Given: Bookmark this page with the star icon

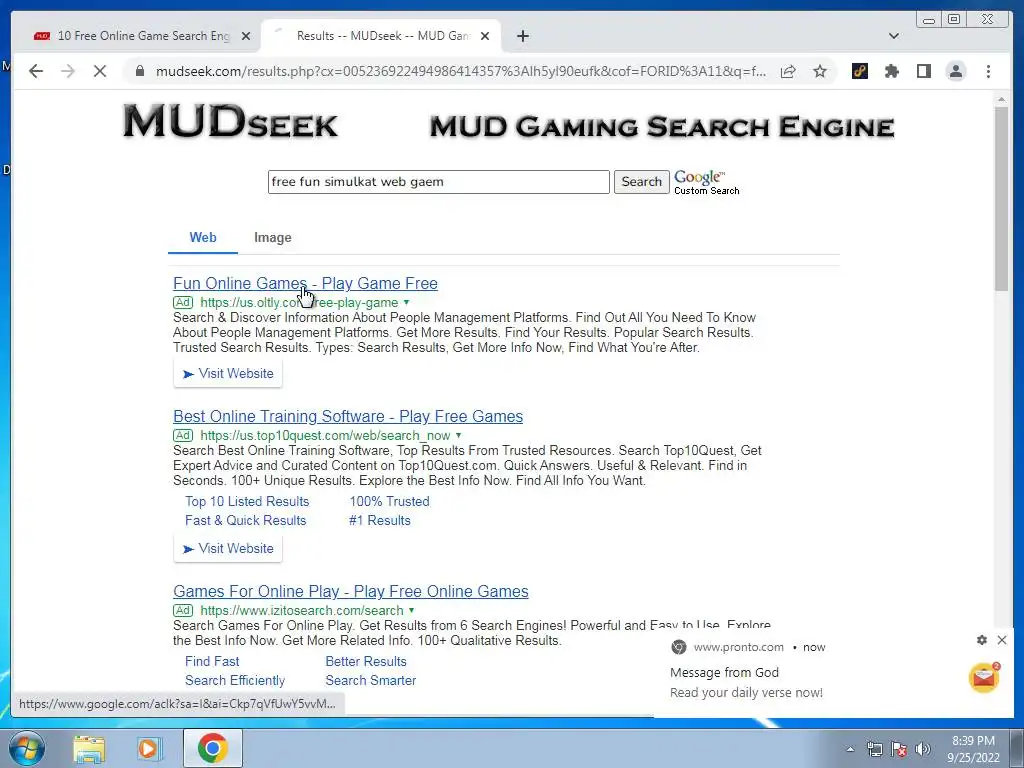Looking at the screenshot, I should coord(820,71).
